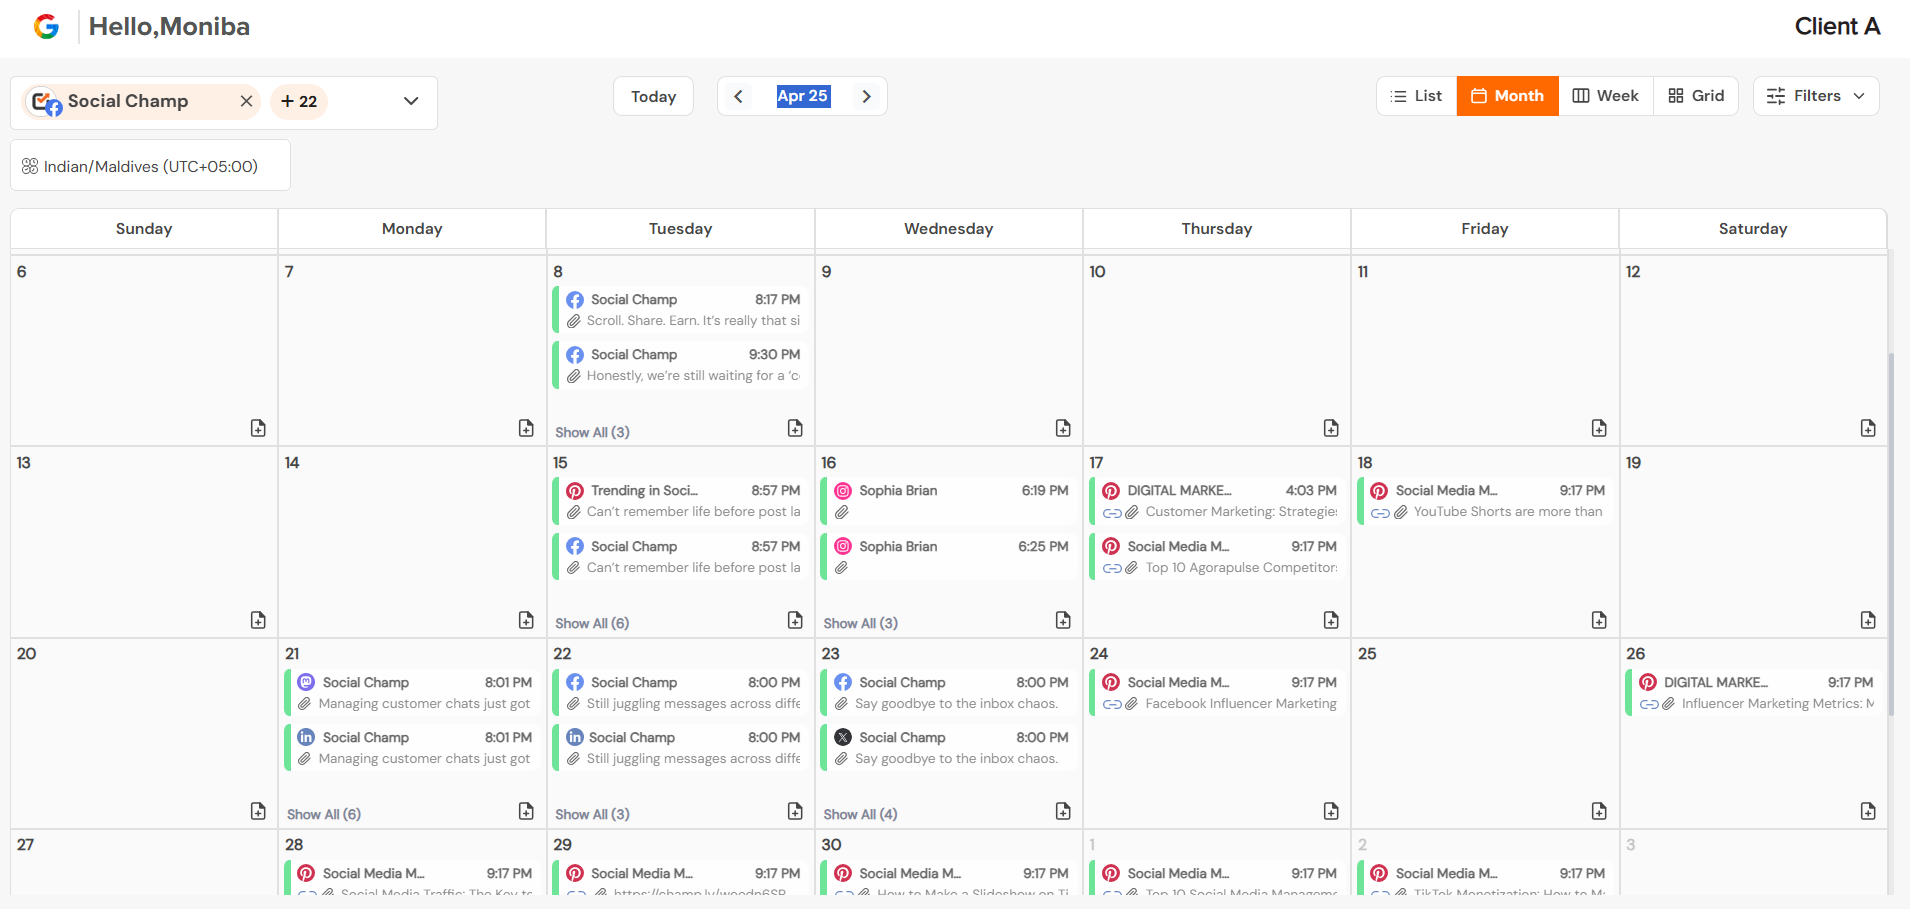Add new post on Monday 21
Screen dimensions: 1910x909
(526, 811)
